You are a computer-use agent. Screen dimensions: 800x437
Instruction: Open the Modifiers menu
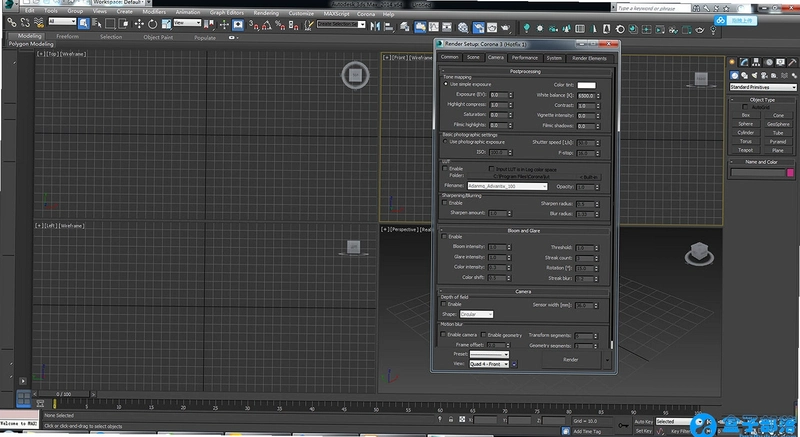click(x=154, y=11)
